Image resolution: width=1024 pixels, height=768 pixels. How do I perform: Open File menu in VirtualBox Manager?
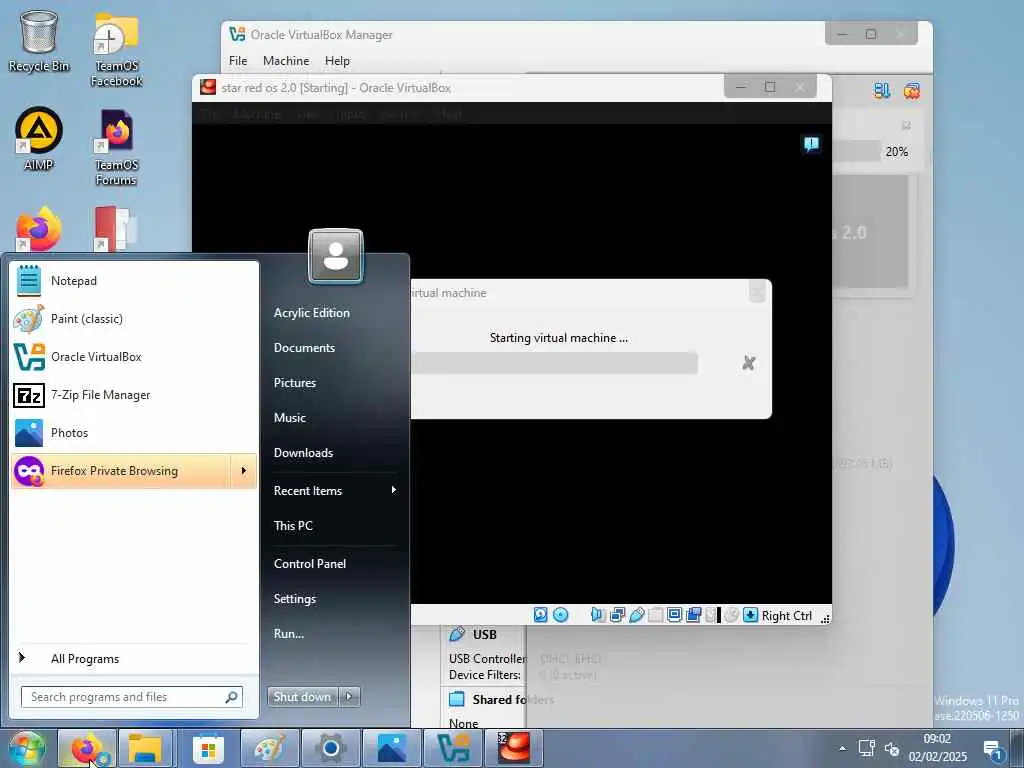(238, 61)
